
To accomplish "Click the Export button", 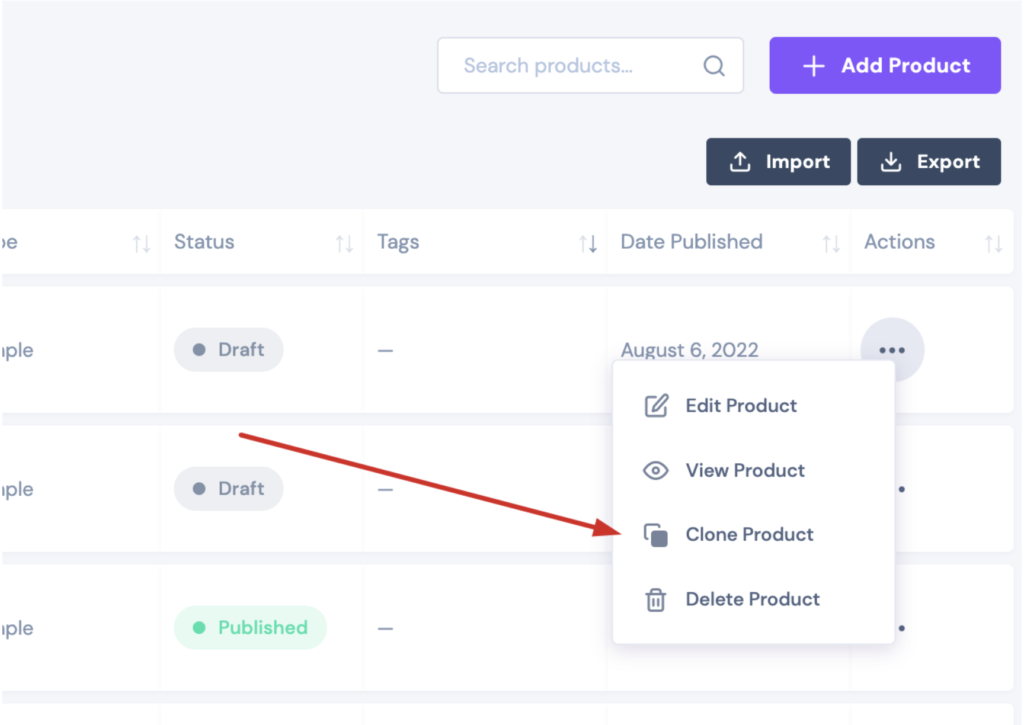I will tap(929, 161).
